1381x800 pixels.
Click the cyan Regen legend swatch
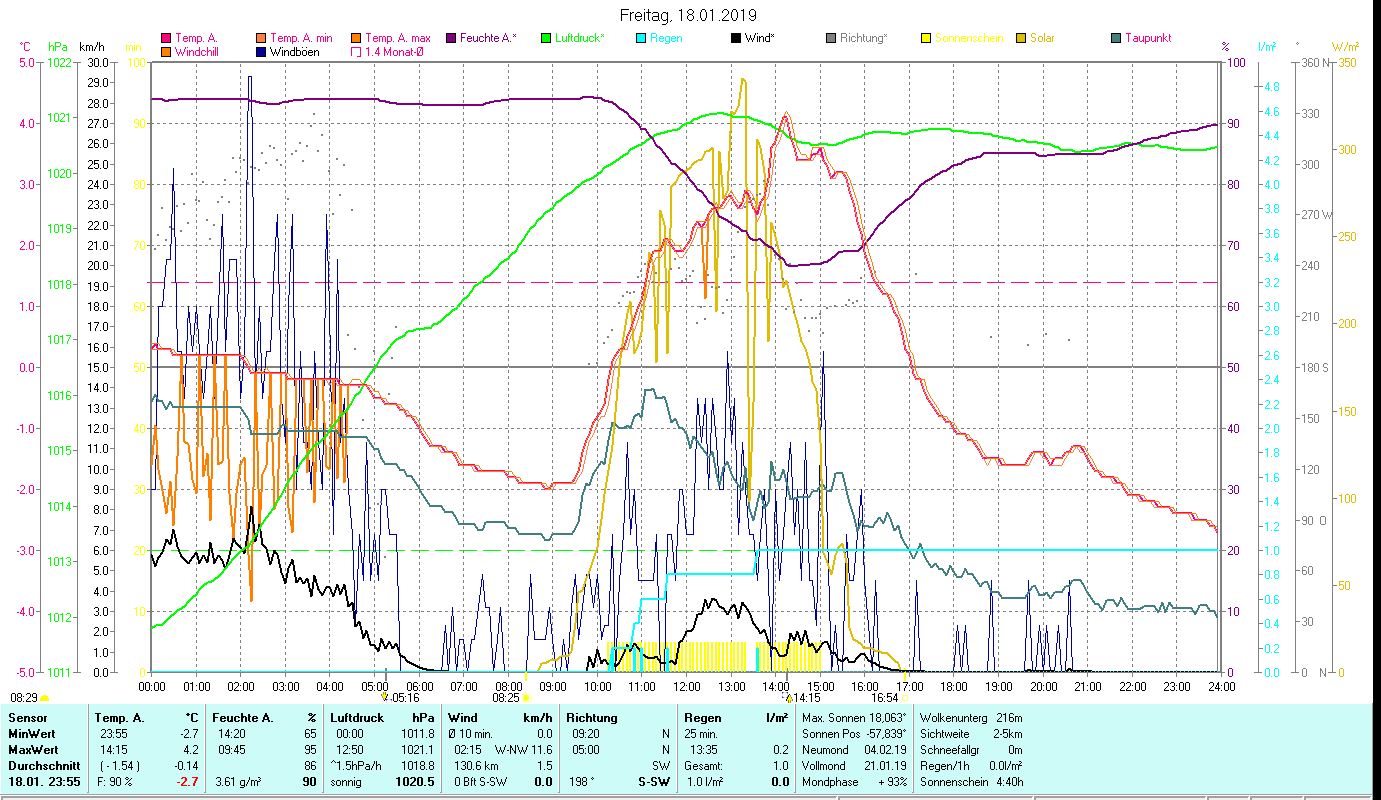641,38
